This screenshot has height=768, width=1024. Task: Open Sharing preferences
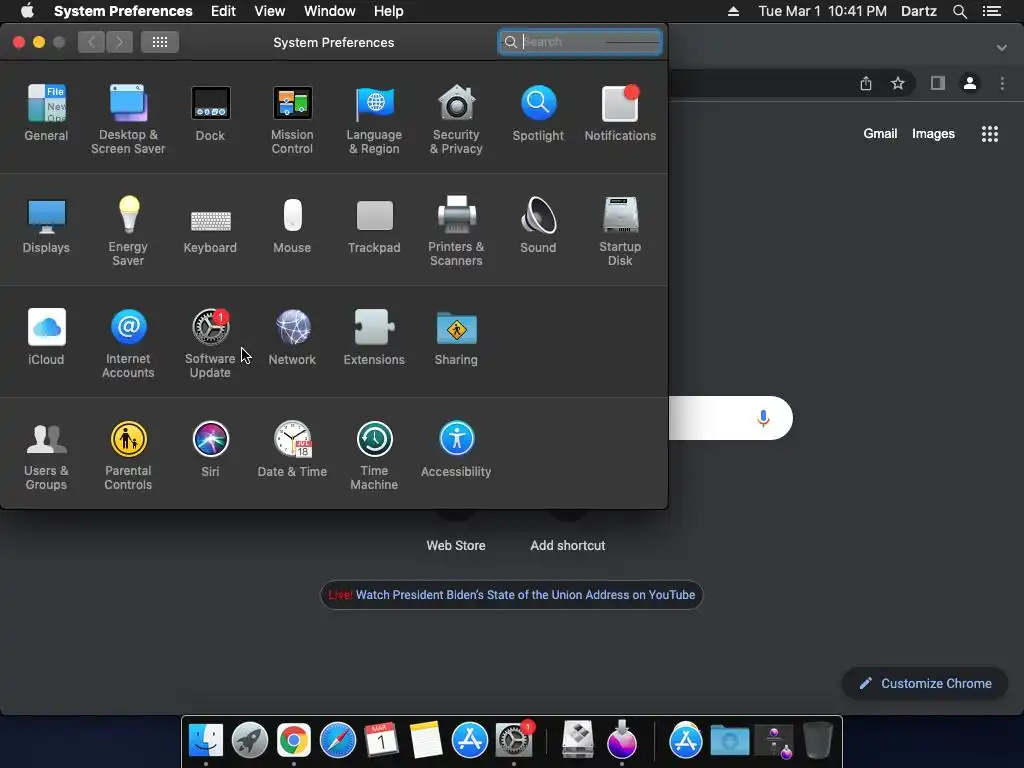pos(456,336)
